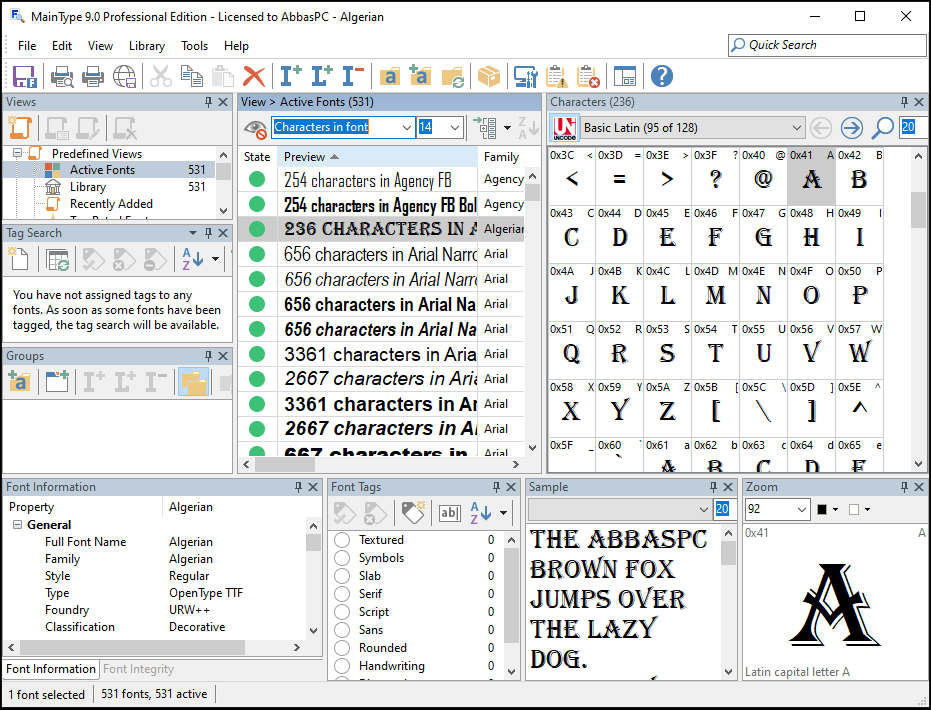Viewport: 931px width, 710px height.
Task: Select the Textured tag radio button
Action: click(341, 540)
